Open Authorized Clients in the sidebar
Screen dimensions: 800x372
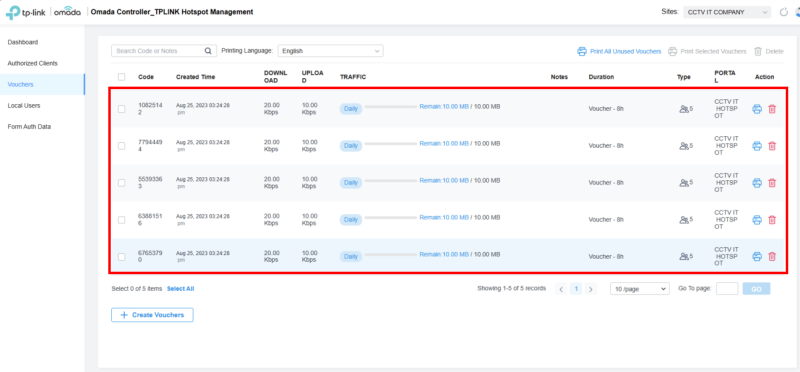[33, 63]
